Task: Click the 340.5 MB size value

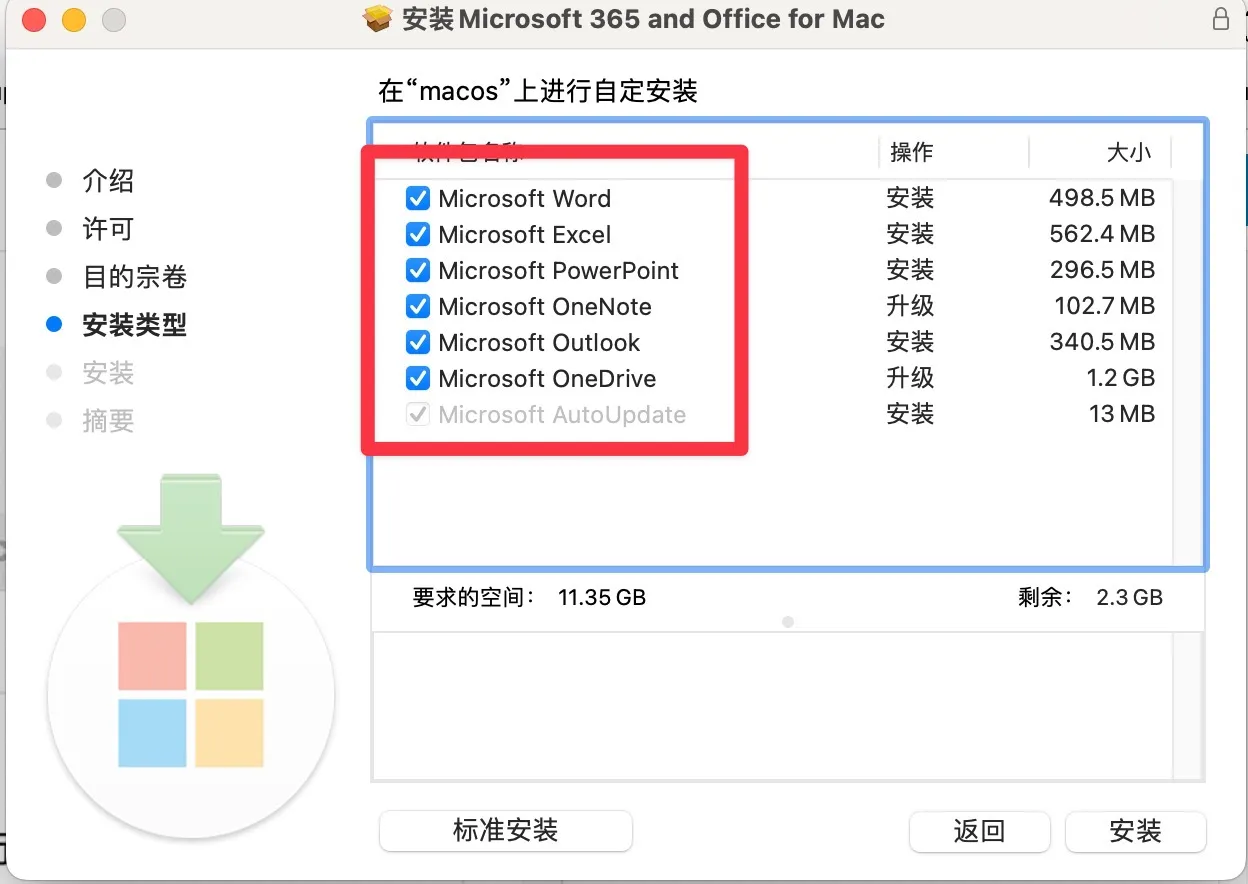Action: click(x=1102, y=342)
